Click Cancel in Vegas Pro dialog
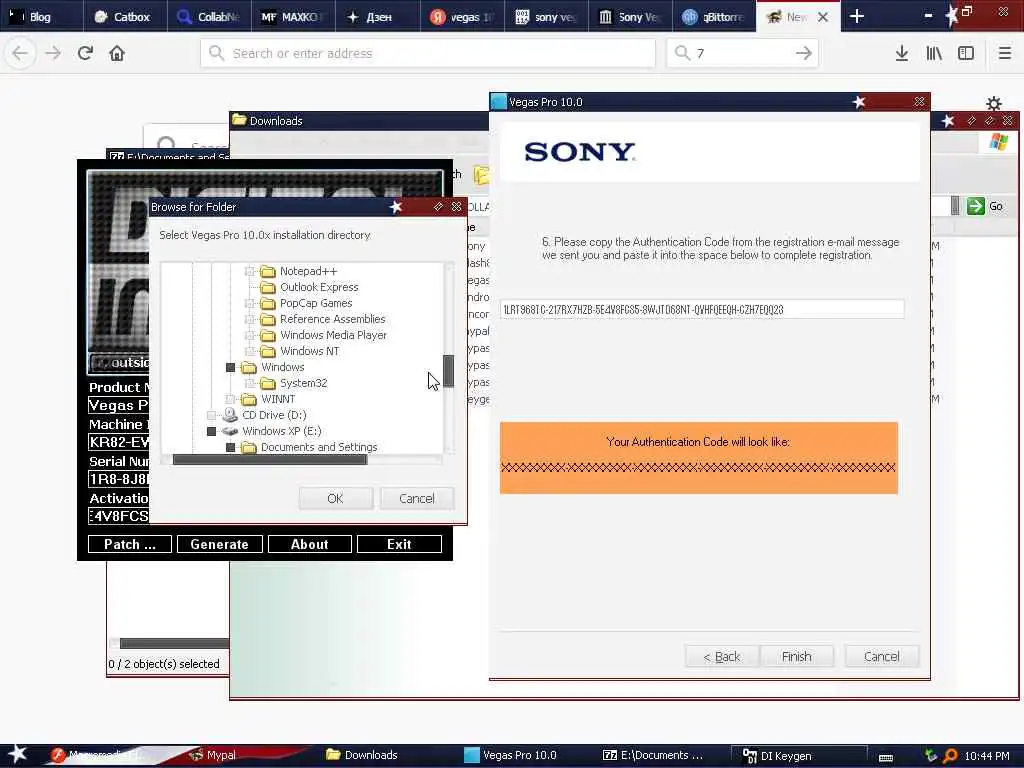Screen dimensions: 1024x768 coord(882,656)
